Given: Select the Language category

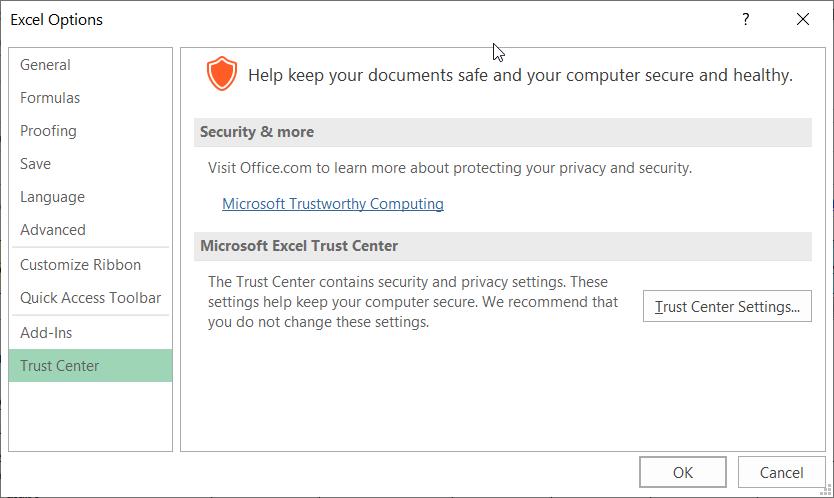Looking at the screenshot, I should pos(52,197).
